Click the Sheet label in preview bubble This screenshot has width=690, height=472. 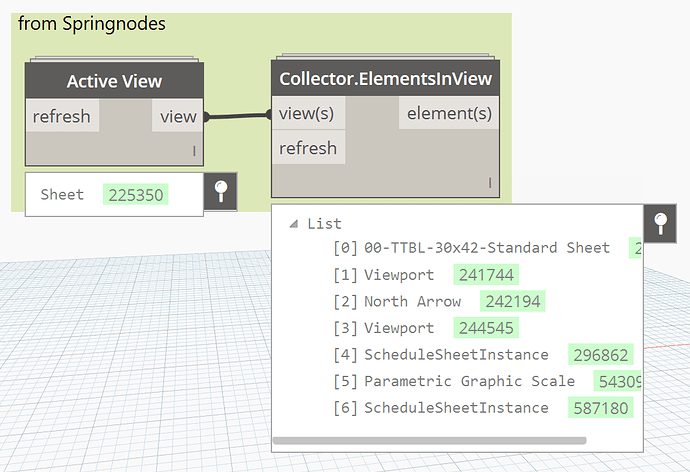point(62,194)
